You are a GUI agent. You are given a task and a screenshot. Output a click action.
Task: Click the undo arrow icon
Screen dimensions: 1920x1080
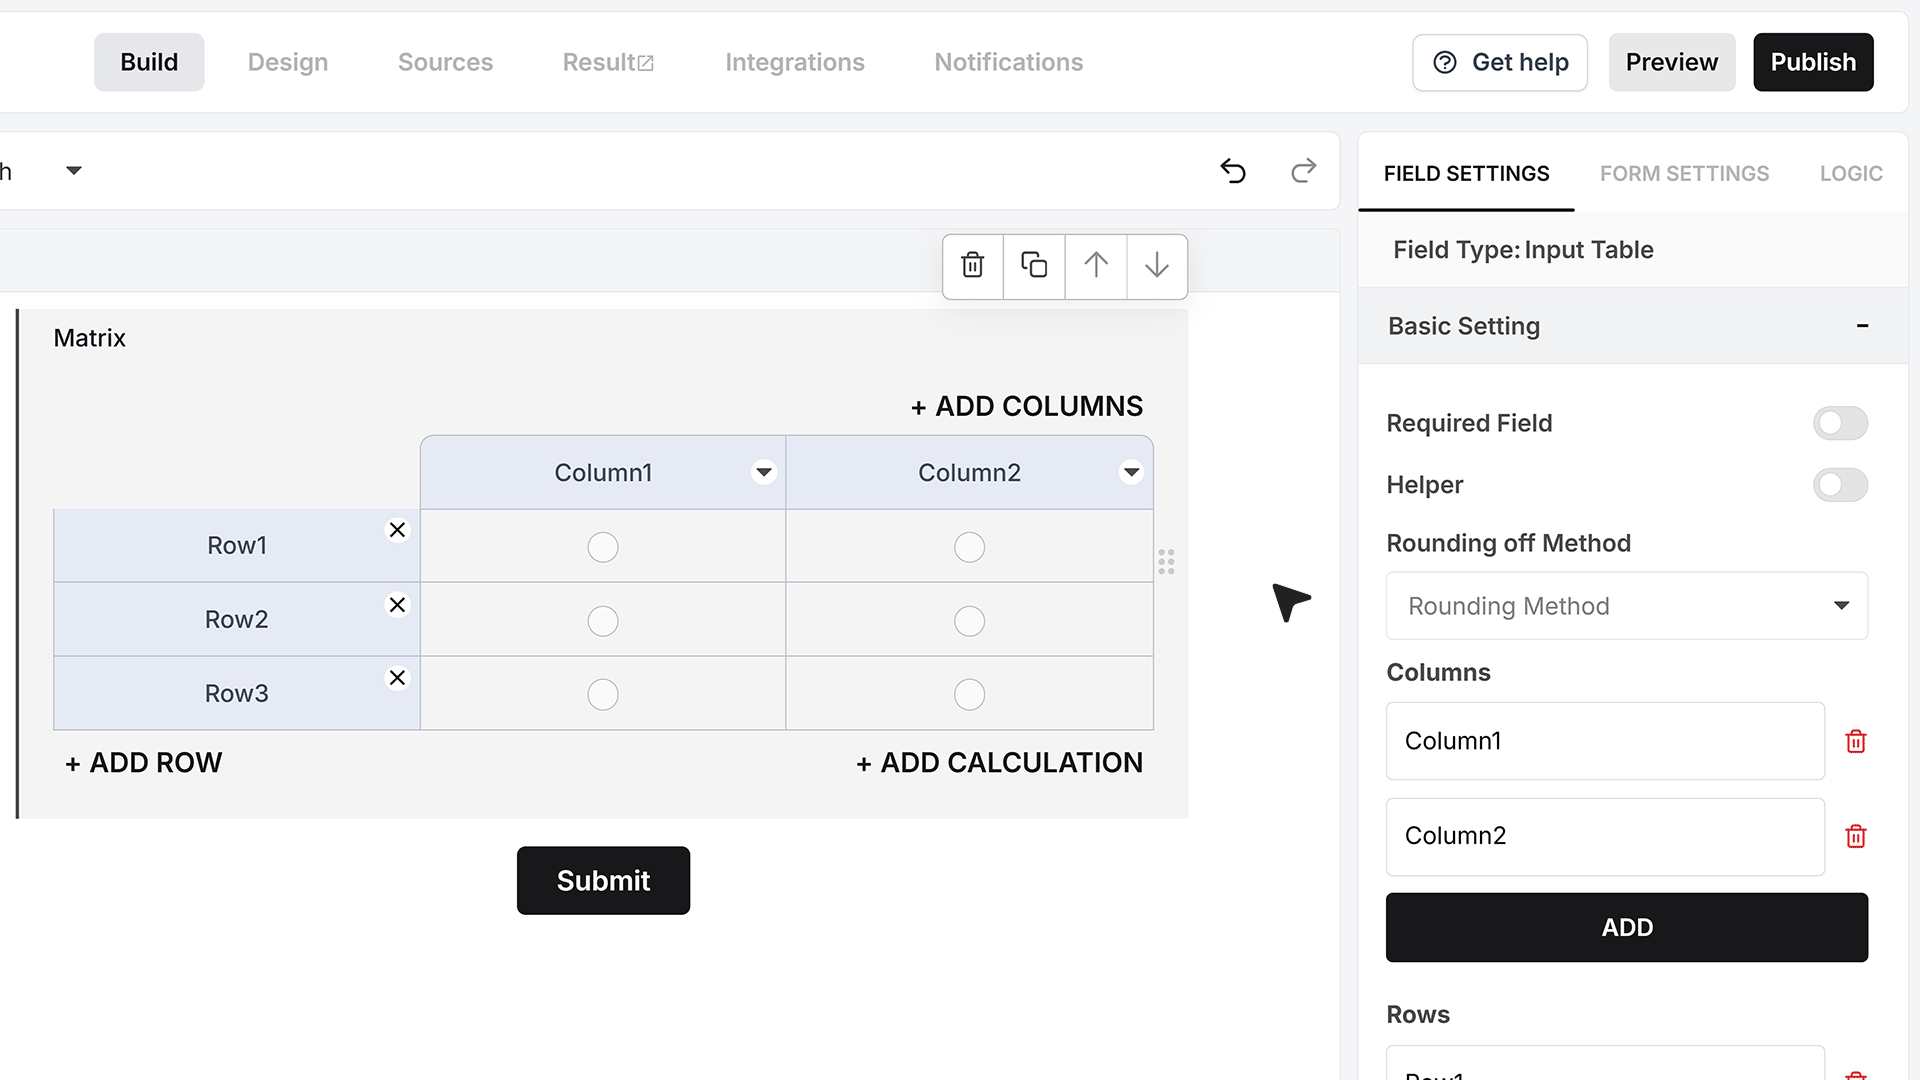click(1233, 171)
